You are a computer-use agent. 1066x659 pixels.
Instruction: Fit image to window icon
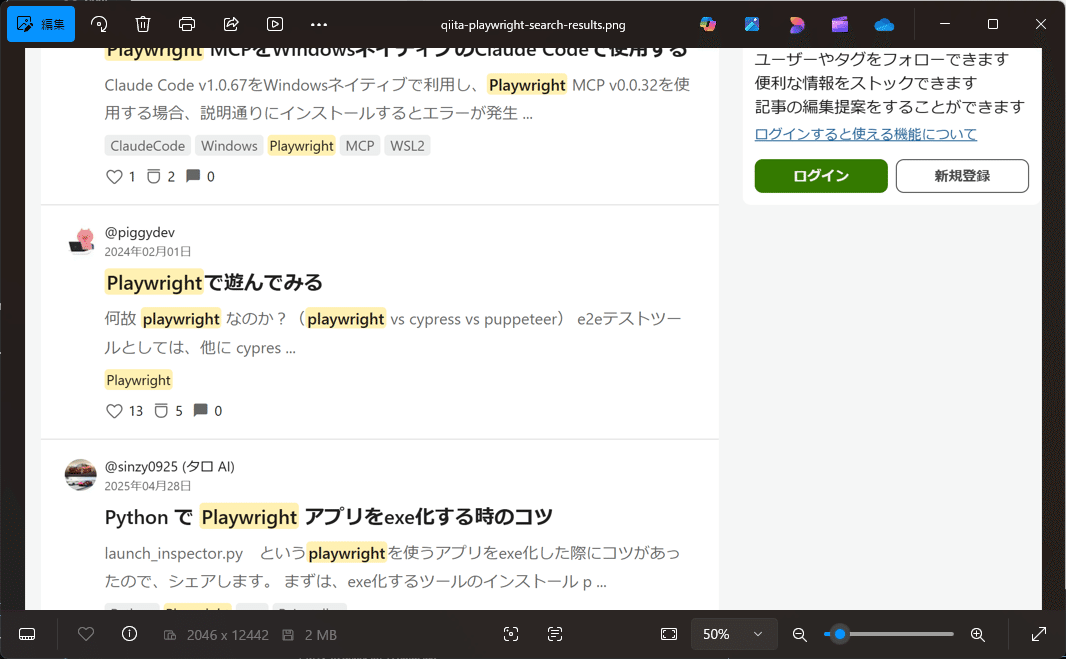point(669,635)
